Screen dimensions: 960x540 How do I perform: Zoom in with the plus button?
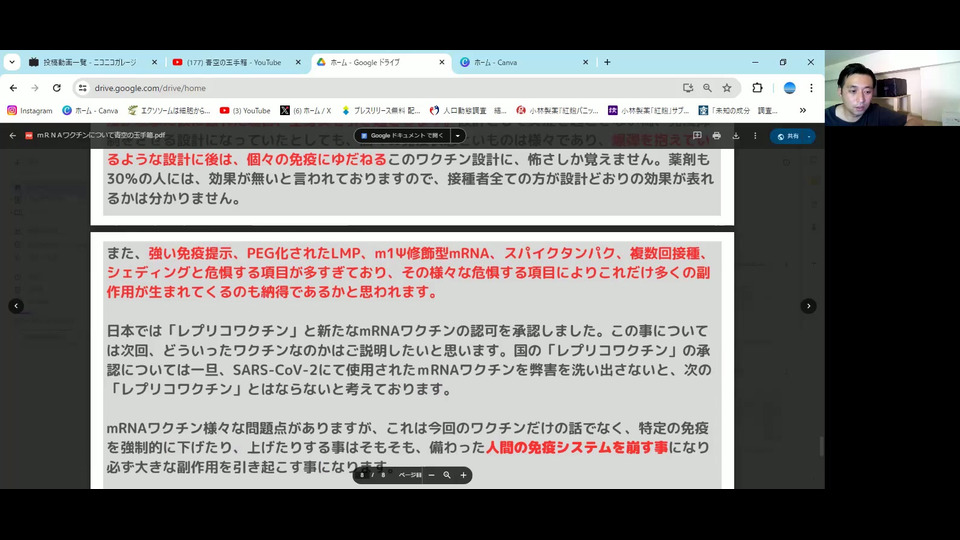coord(463,475)
